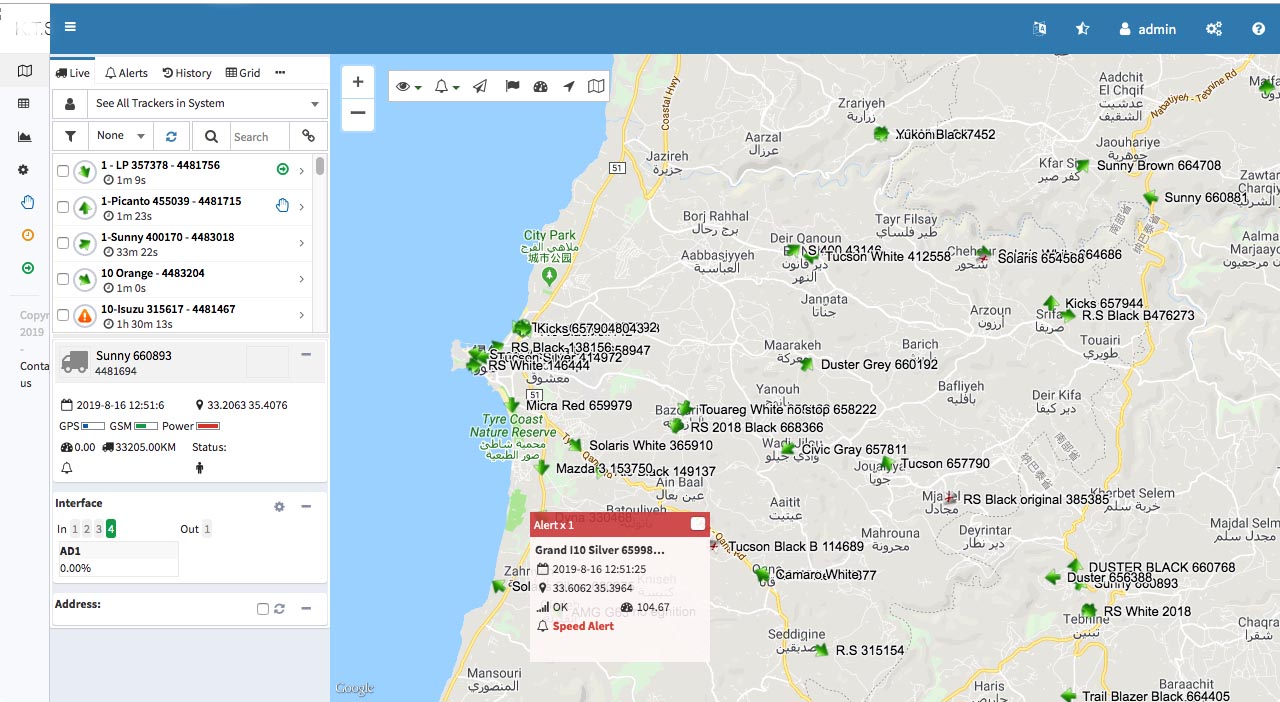The image size is (1280, 702).
Task: Check the 10-Isuzu 315617 checkbox
Action: tap(63, 315)
